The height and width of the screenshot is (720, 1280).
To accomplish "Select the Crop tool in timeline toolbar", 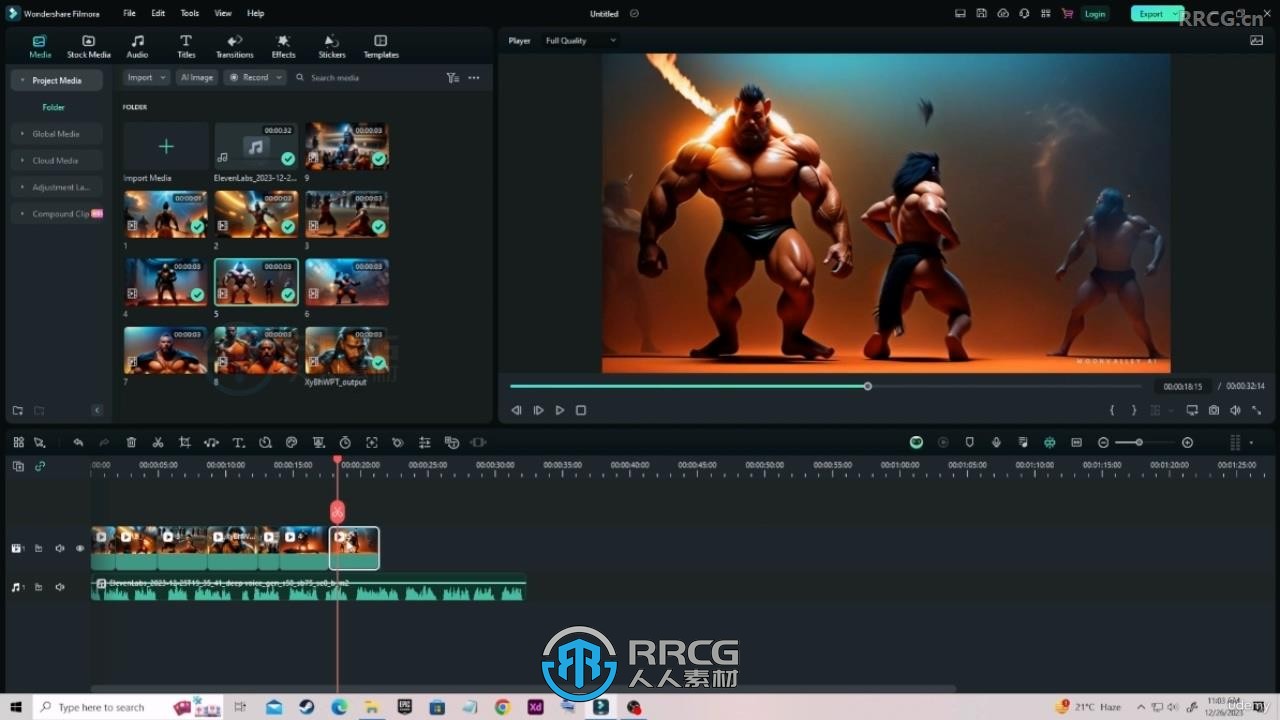I will [x=185, y=442].
